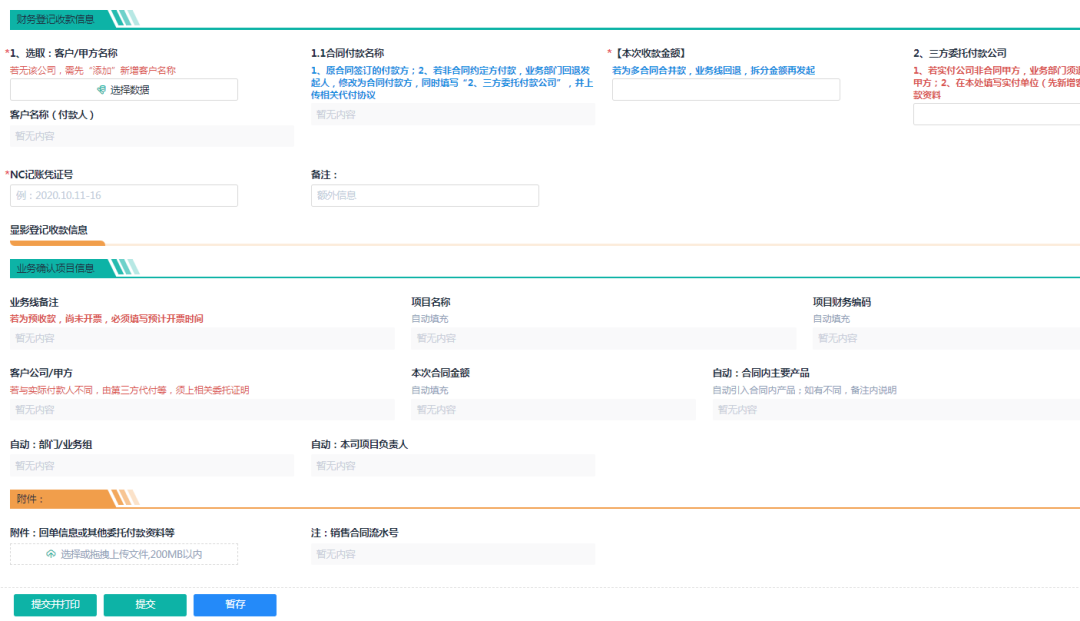Image resolution: width=1080 pixels, height=621 pixels.
Task: Click the 客户公司/甲方 field
Action: coord(202,410)
